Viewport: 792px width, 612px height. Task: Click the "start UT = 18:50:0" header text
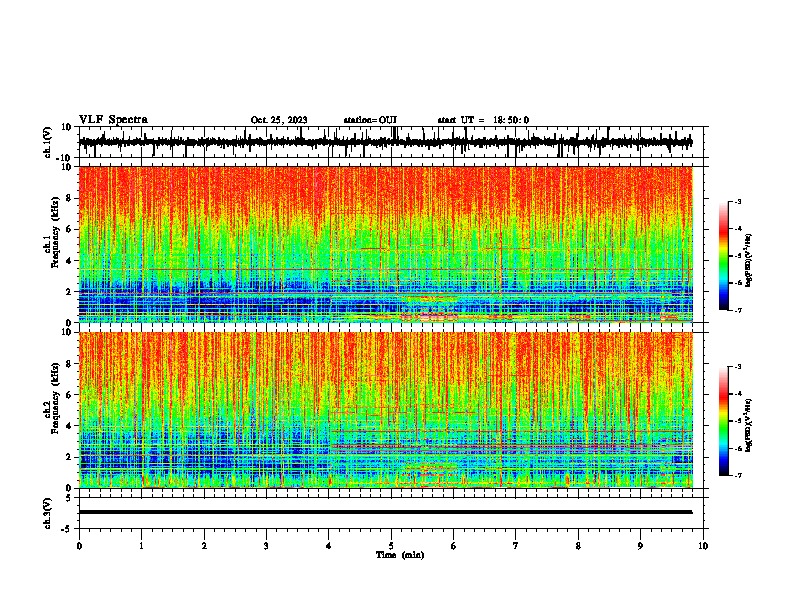pos(483,120)
